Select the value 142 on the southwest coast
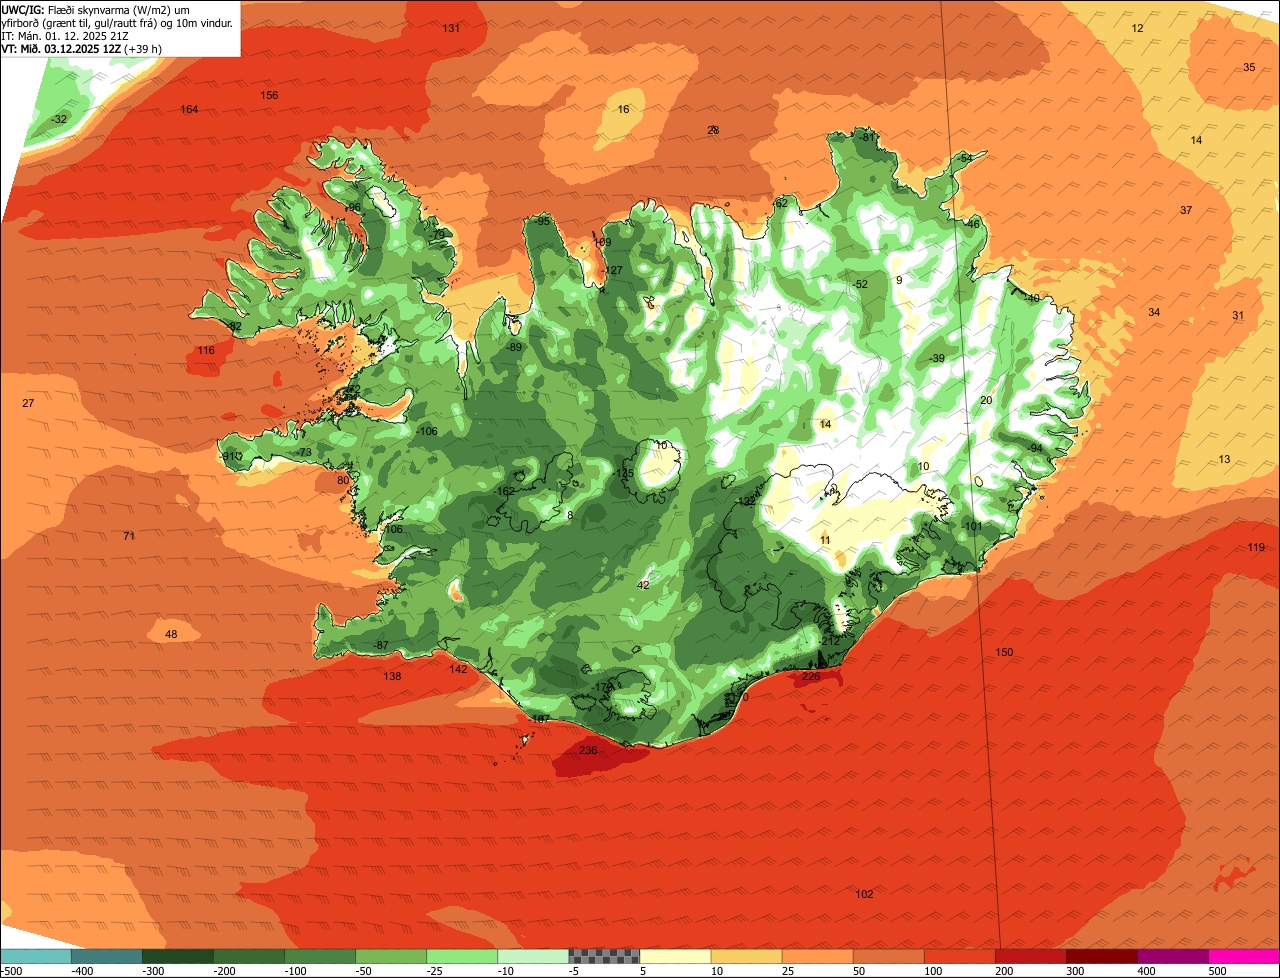Screen dimensions: 1280x978 (458, 669)
